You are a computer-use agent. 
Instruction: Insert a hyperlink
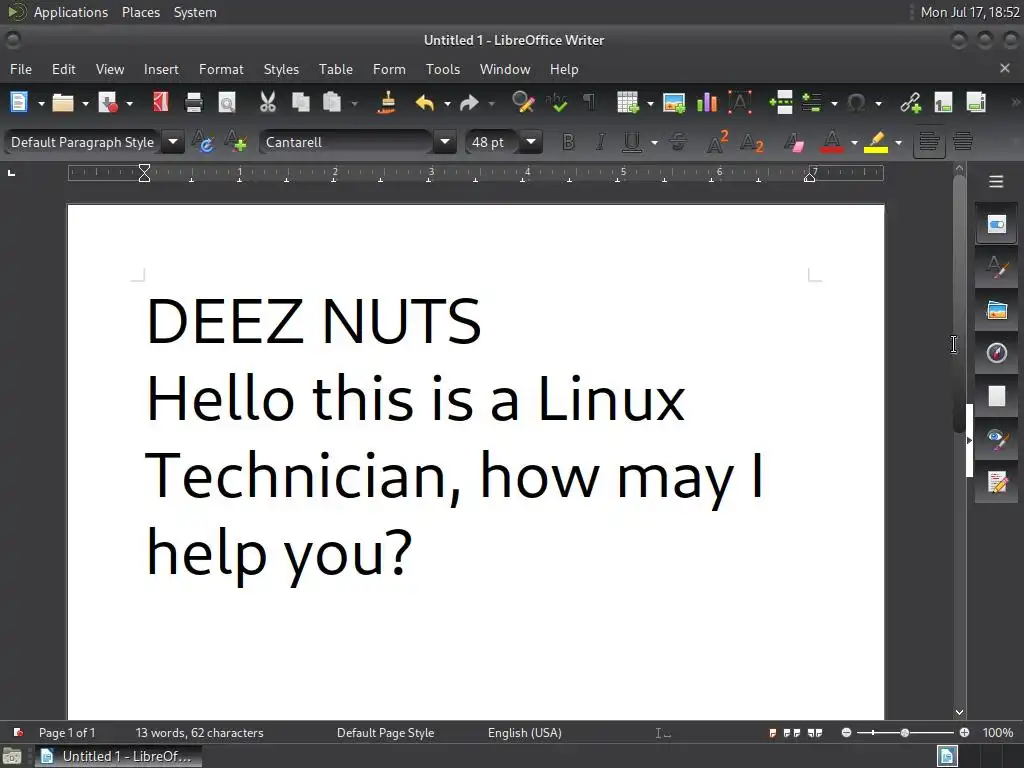coord(910,103)
